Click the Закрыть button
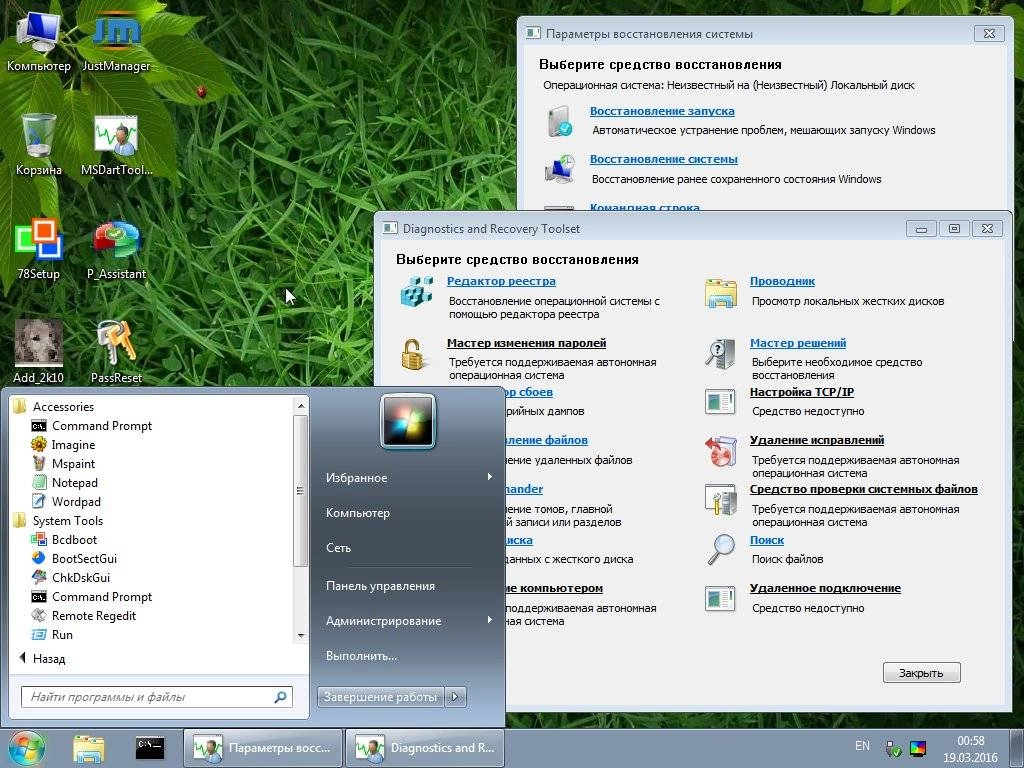The image size is (1024, 768). point(921,673)
